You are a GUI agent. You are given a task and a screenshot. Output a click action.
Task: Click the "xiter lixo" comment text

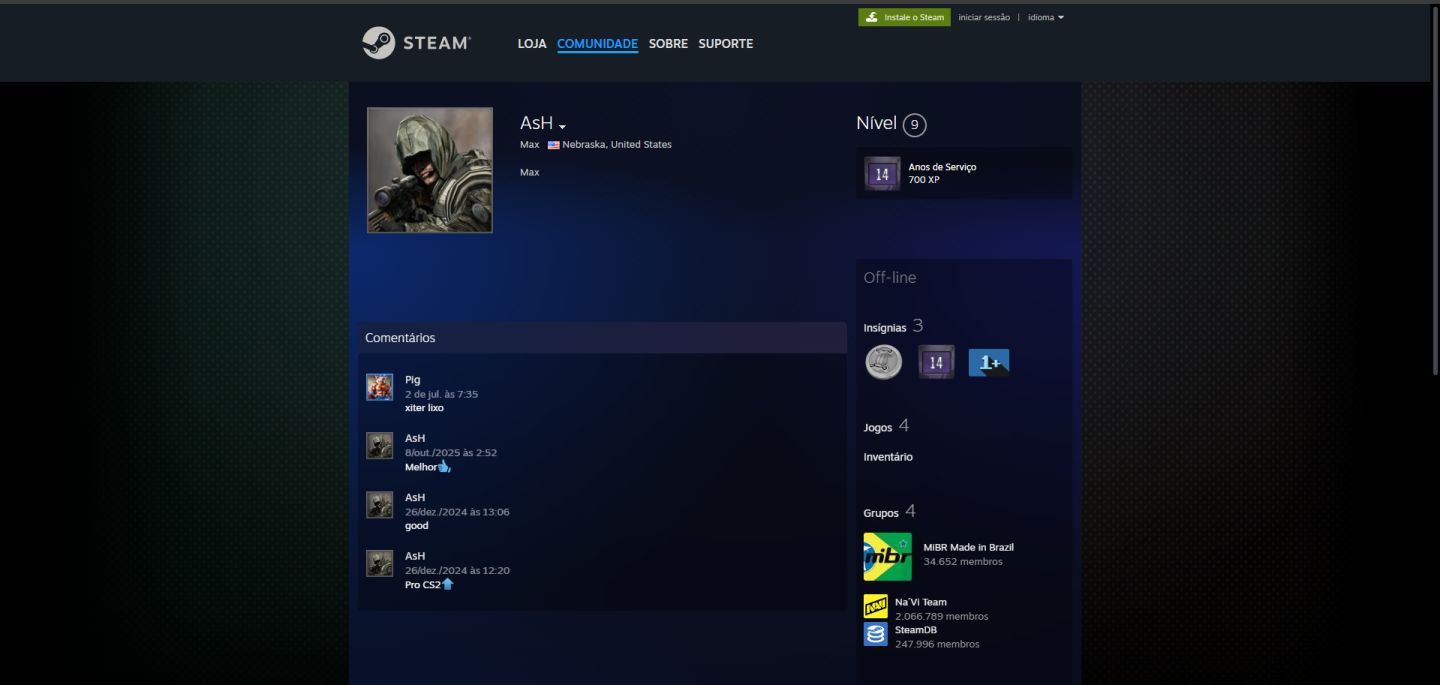pyautogui.click(x=424, y=408)
